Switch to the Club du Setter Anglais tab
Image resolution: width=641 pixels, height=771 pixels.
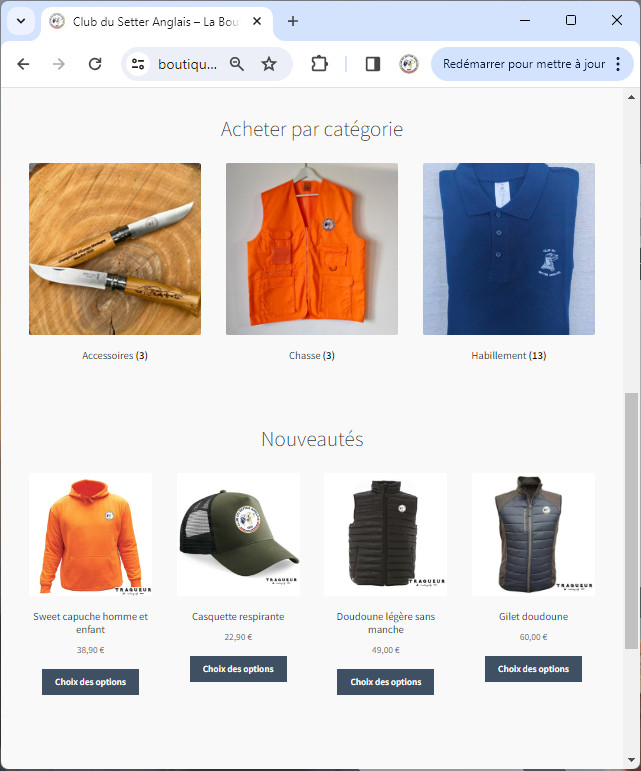pos(156,22)
